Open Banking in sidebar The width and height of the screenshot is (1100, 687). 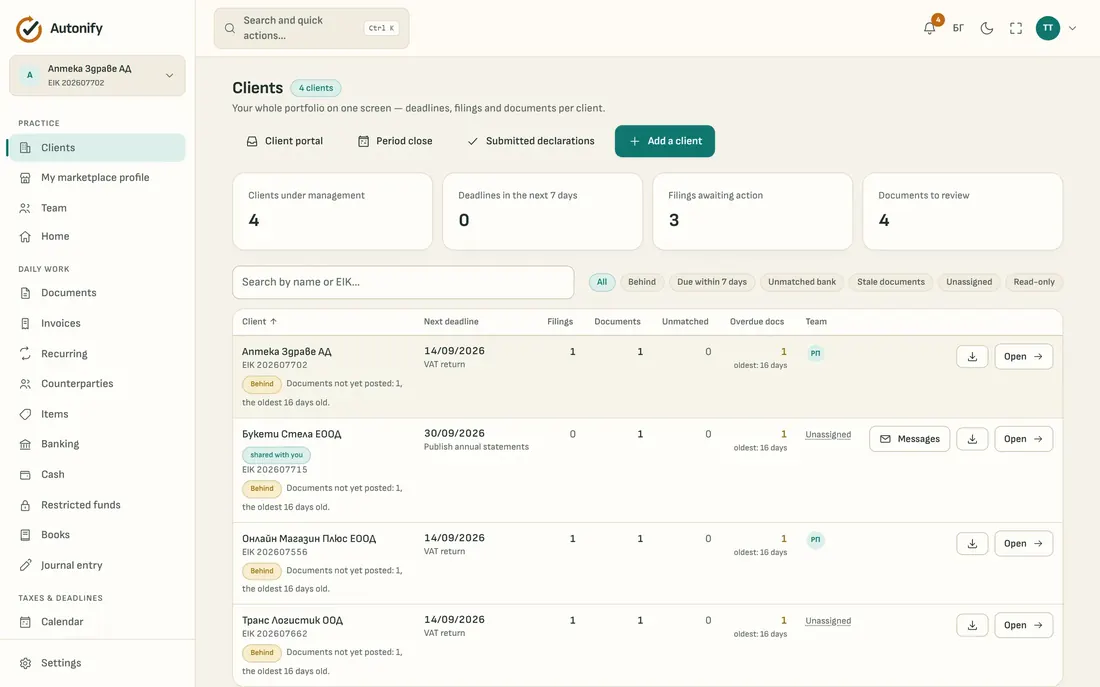pos(98,444)
